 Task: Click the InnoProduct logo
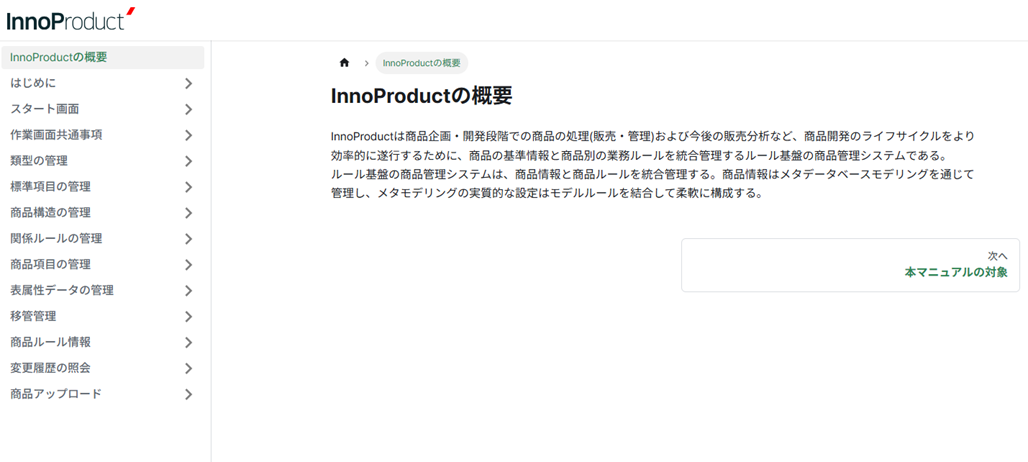(70, 18)
